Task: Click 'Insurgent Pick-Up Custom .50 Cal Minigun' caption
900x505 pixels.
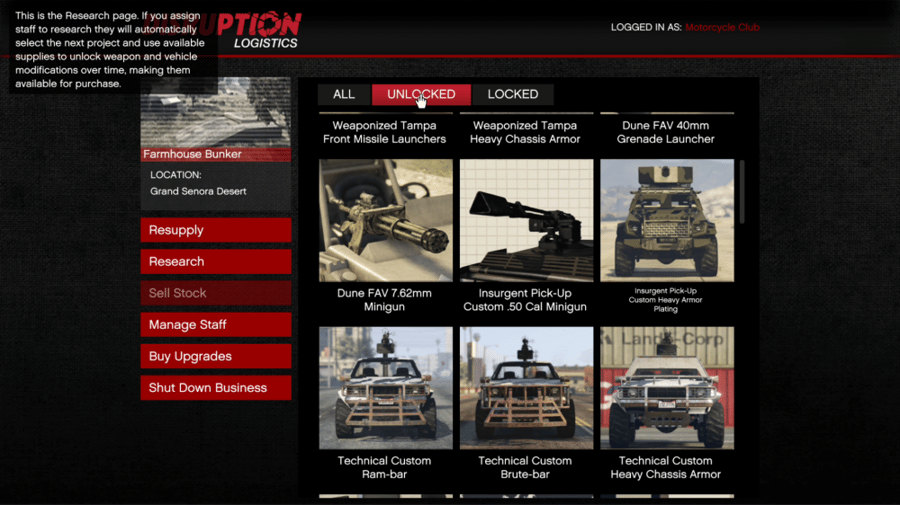Action: click(525, 300)
